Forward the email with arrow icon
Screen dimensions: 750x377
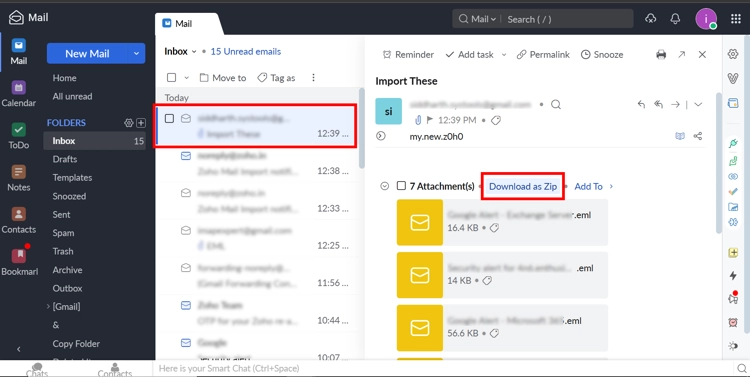(675, 104)
